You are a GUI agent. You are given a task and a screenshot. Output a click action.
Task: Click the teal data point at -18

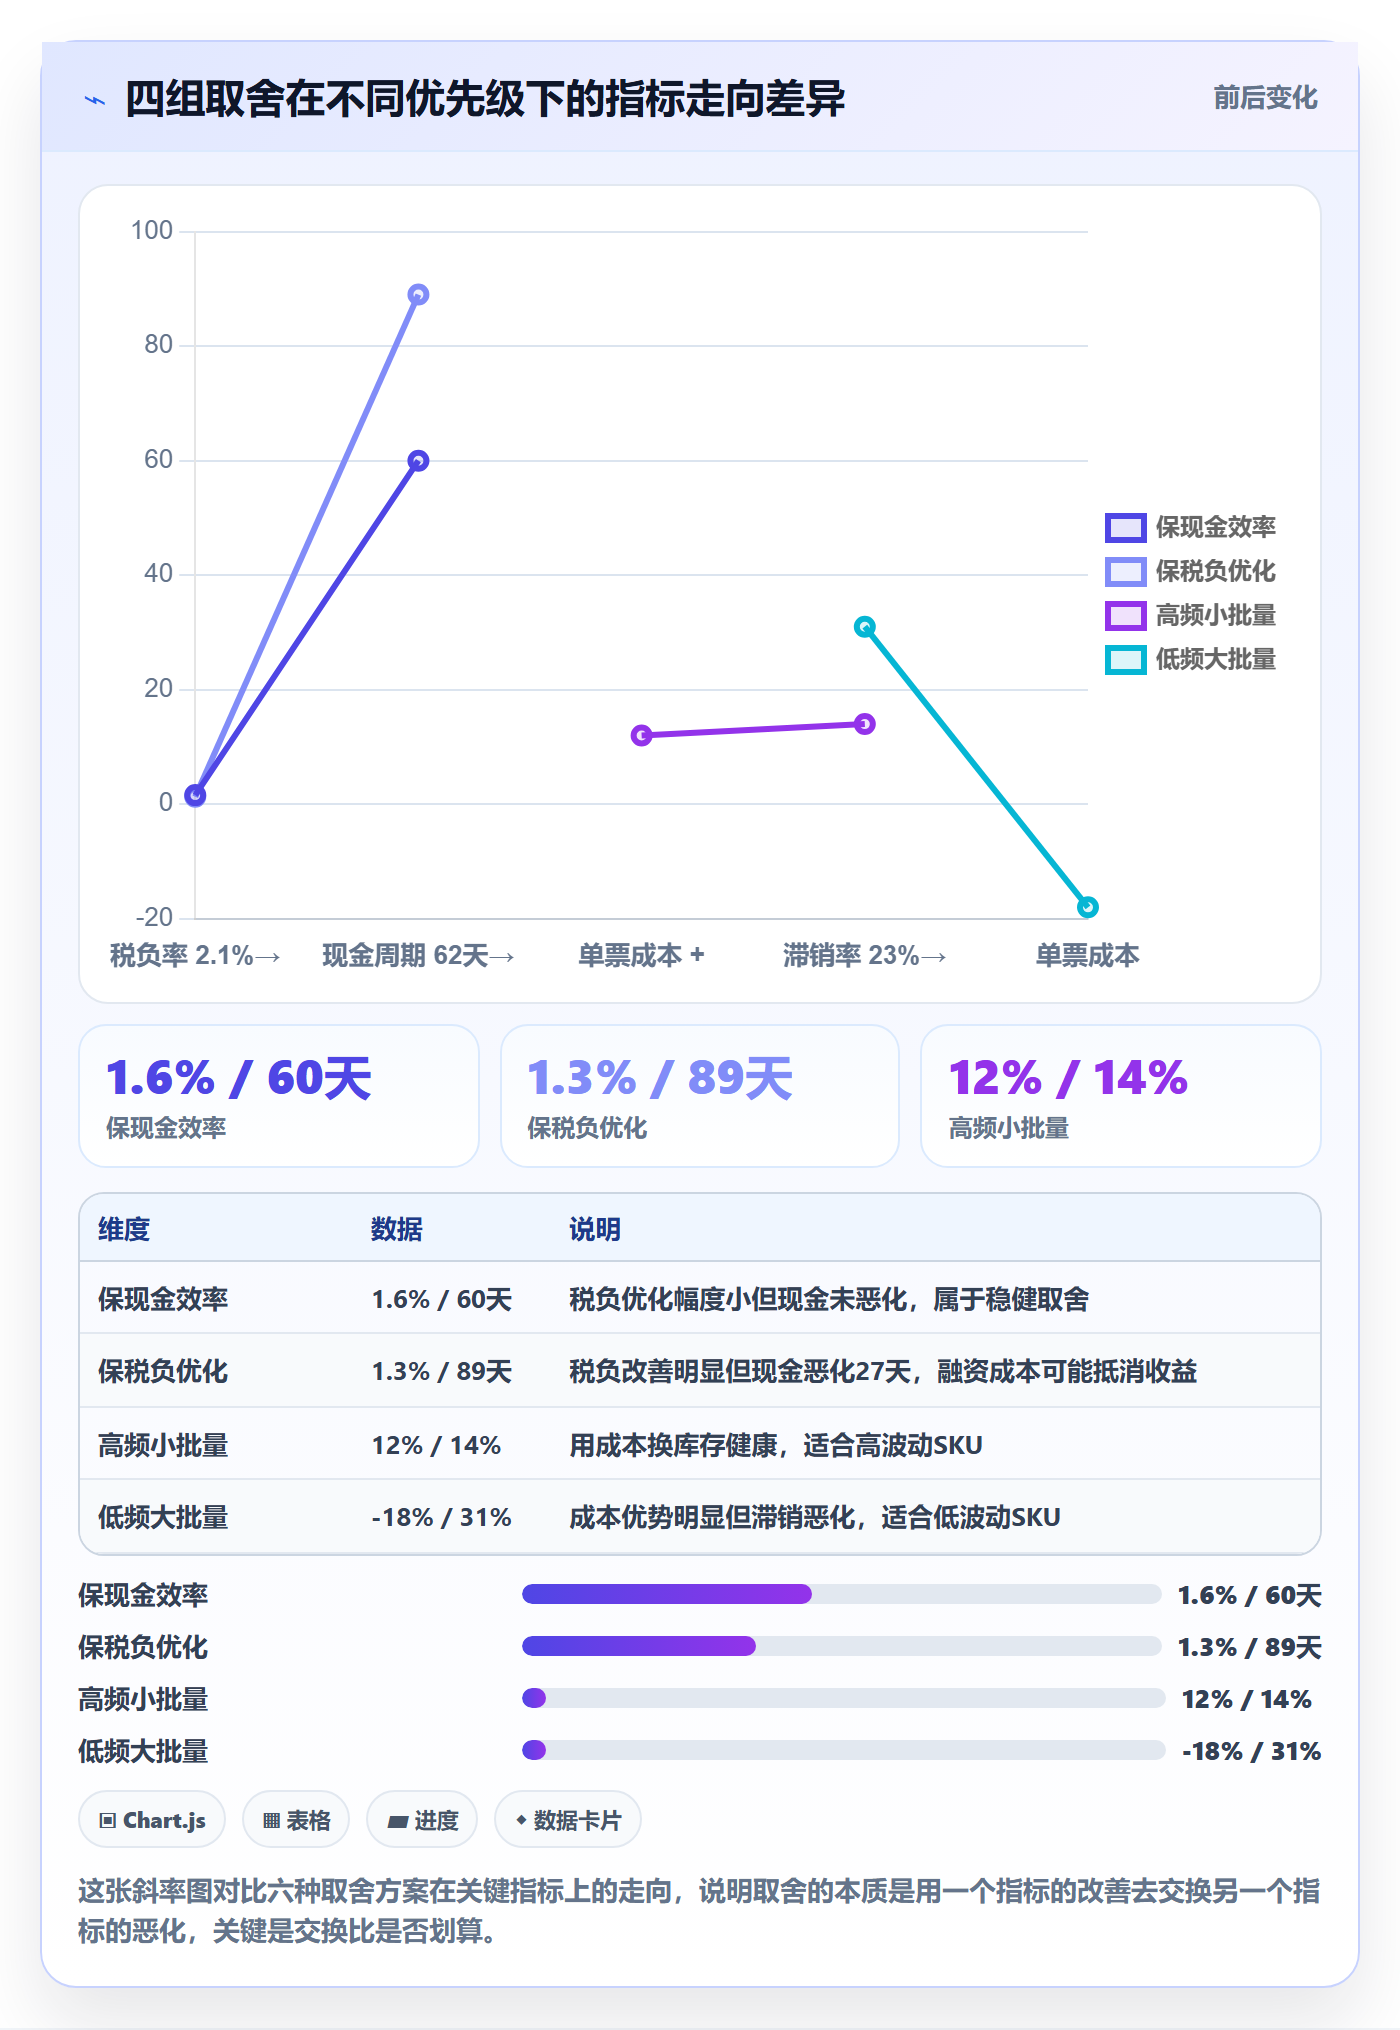[x=1088, y=906]
